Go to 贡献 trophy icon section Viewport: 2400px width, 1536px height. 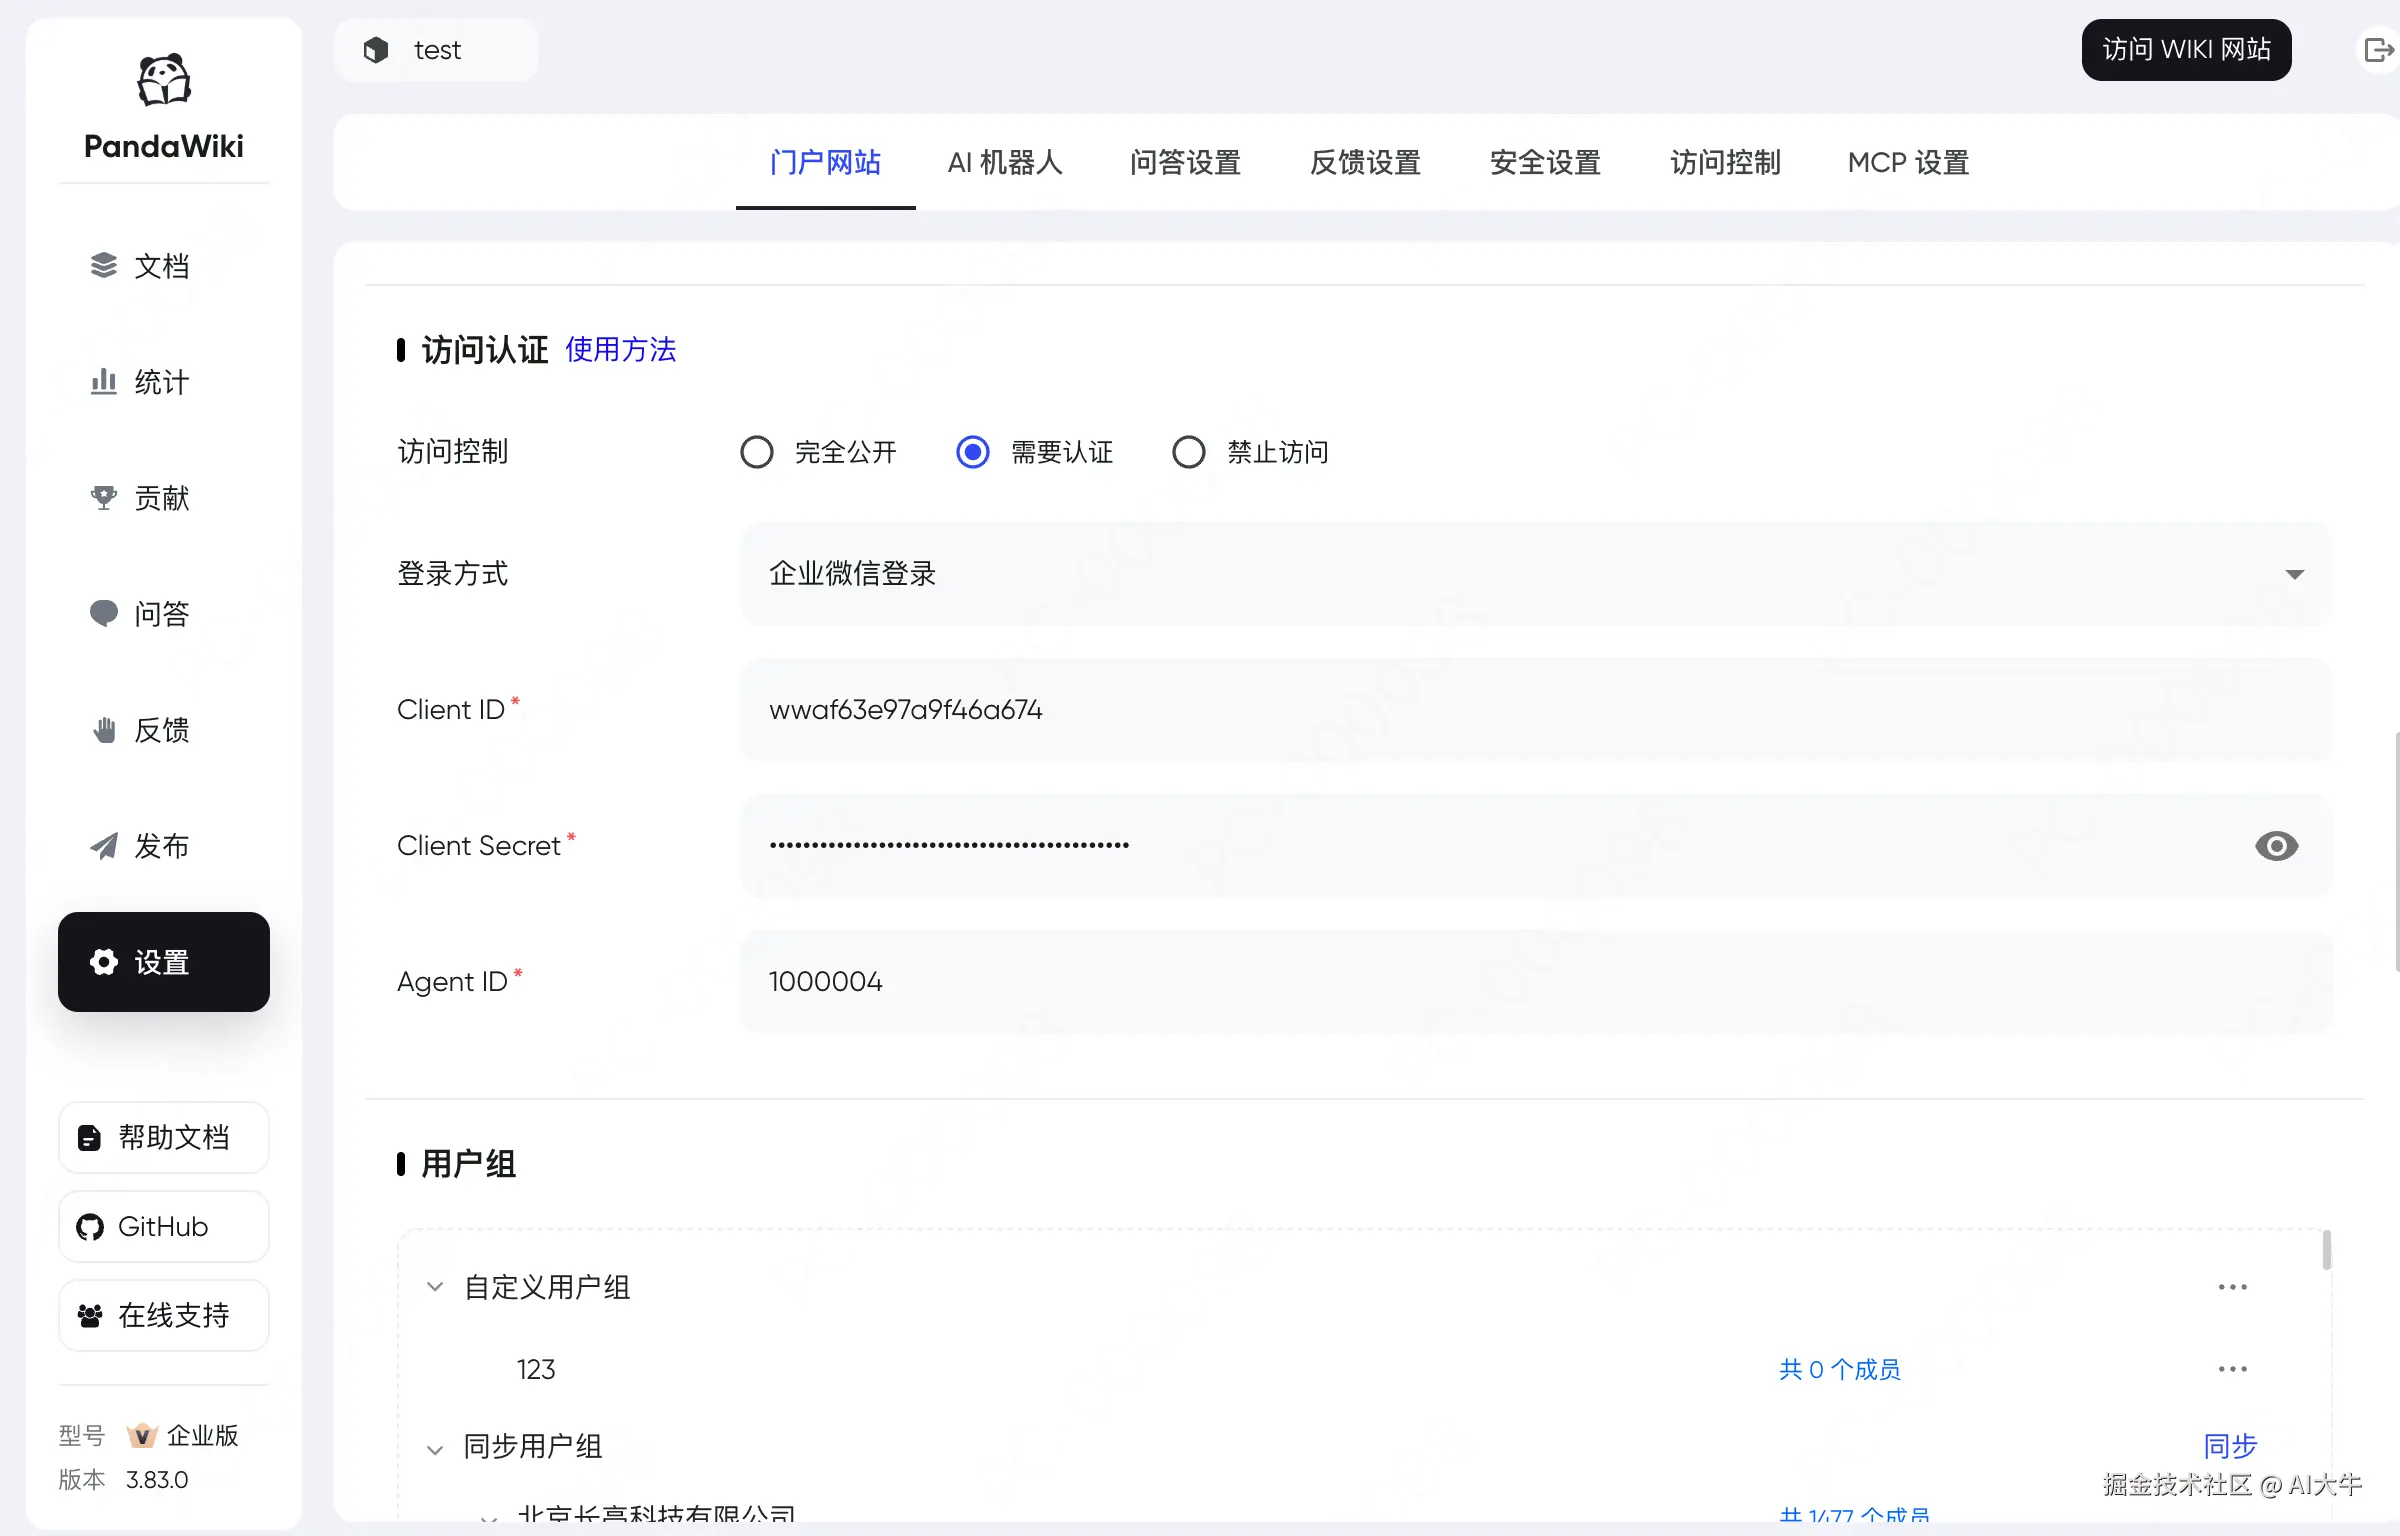104,498
